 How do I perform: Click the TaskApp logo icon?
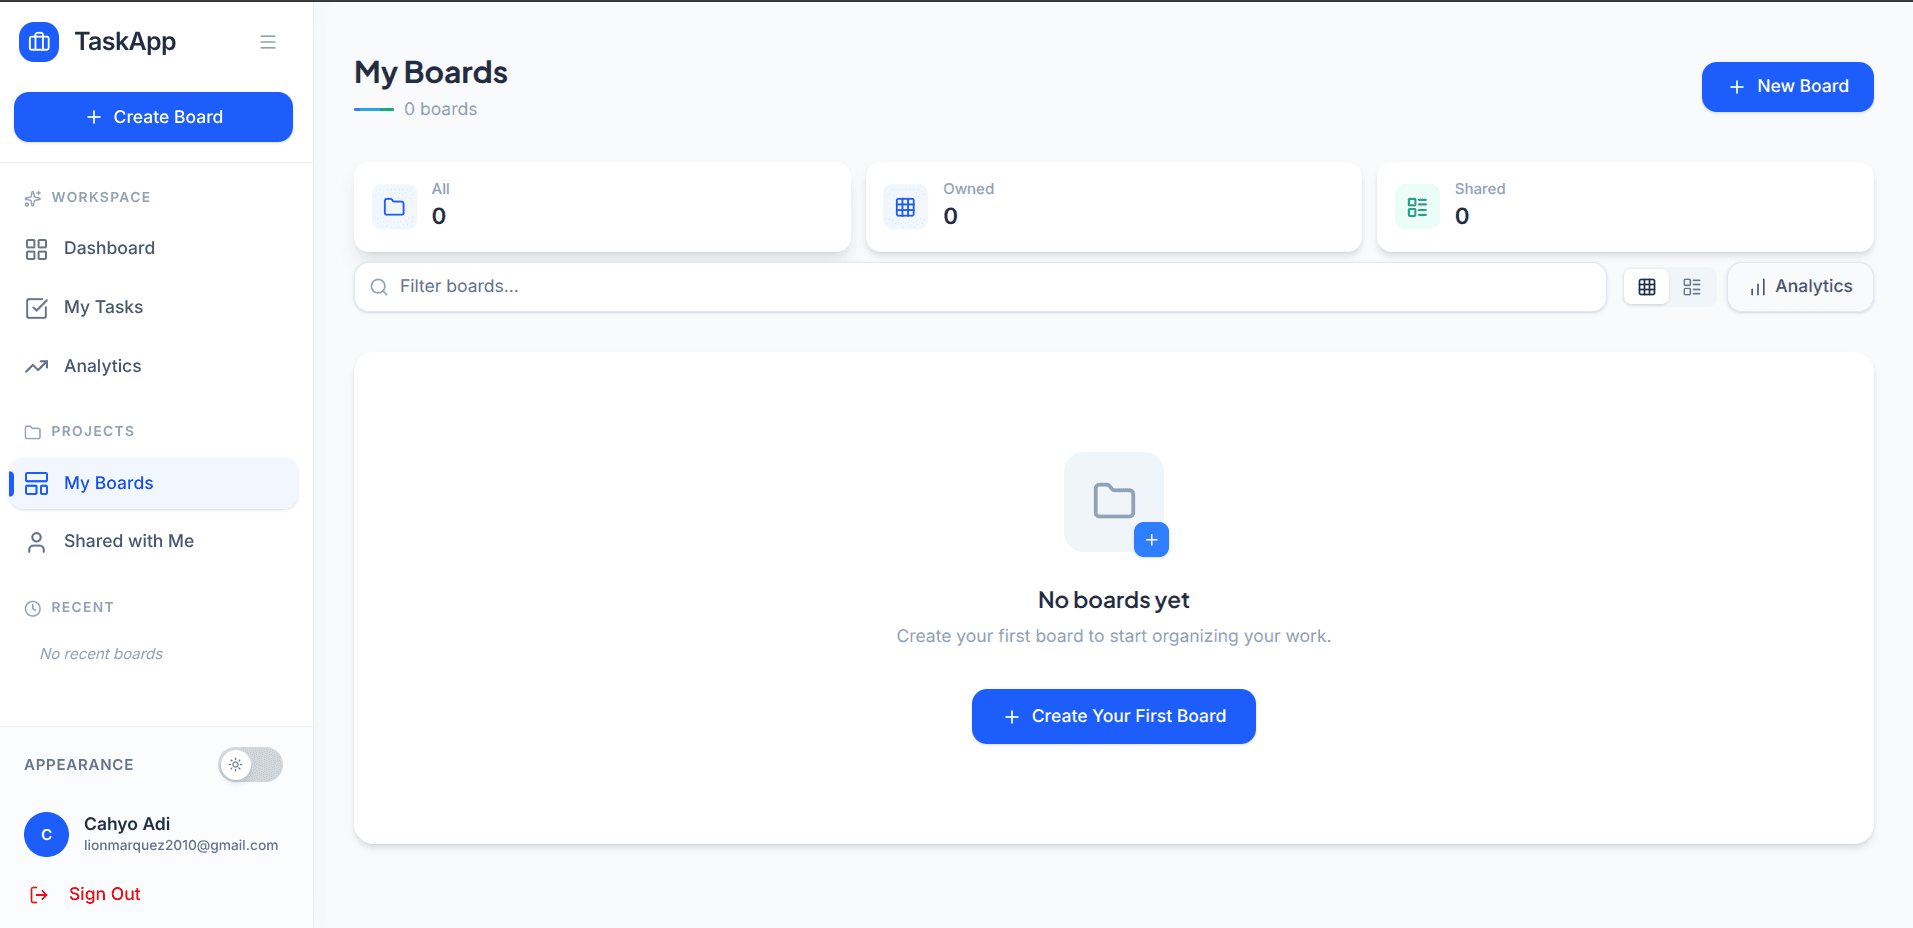click(x=39, y=42)
